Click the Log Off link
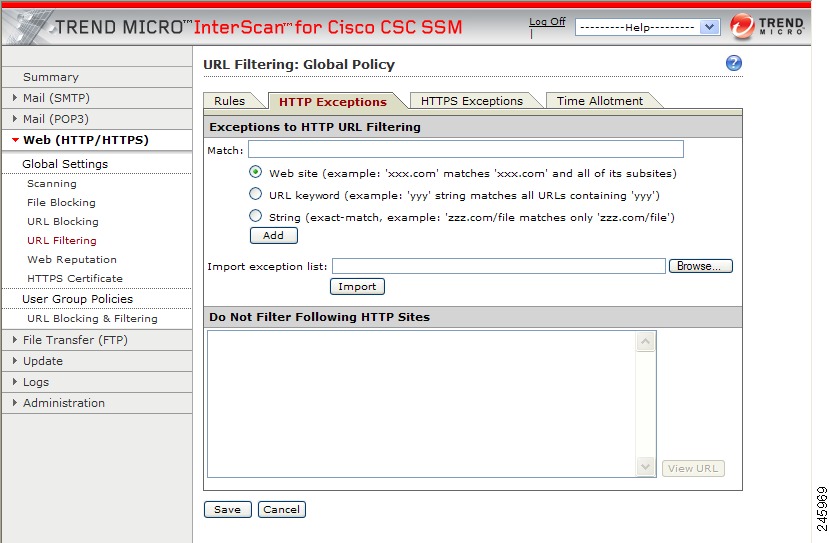This screenshot has width=829, height=543. pos(547,22)
